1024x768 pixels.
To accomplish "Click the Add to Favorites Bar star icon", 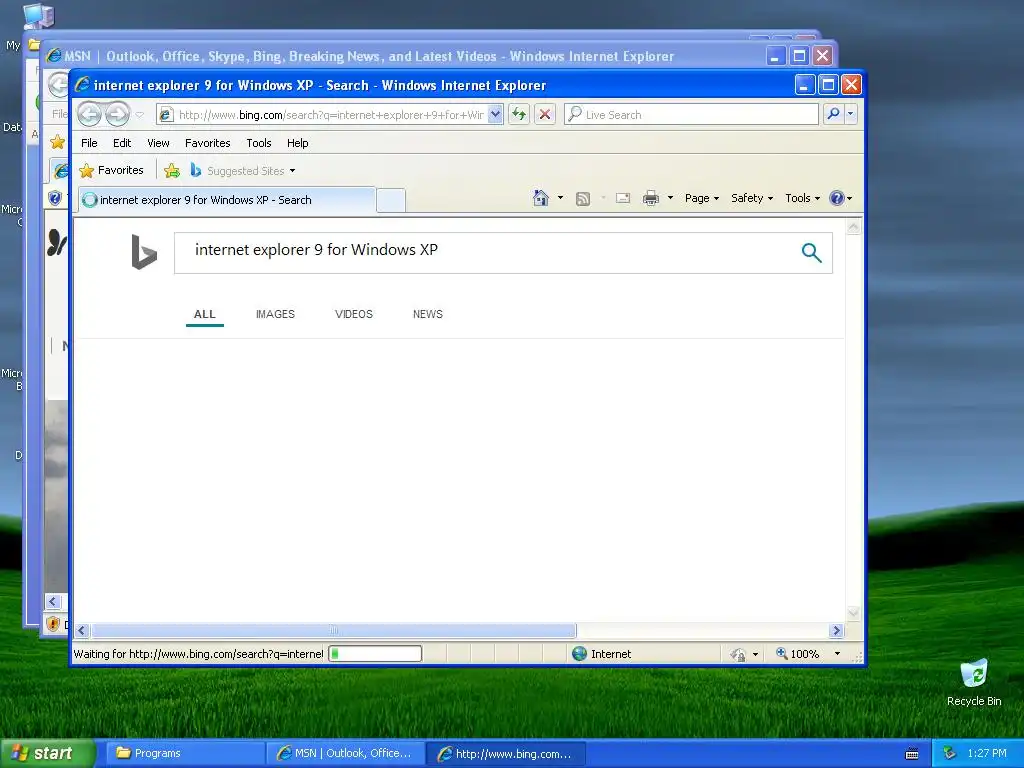I will 172,170.
